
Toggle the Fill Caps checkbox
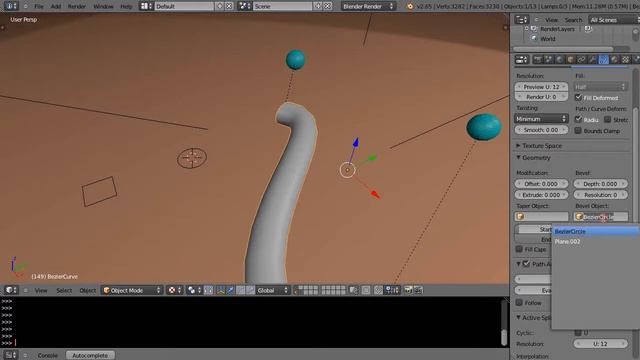tap(519, 249)
